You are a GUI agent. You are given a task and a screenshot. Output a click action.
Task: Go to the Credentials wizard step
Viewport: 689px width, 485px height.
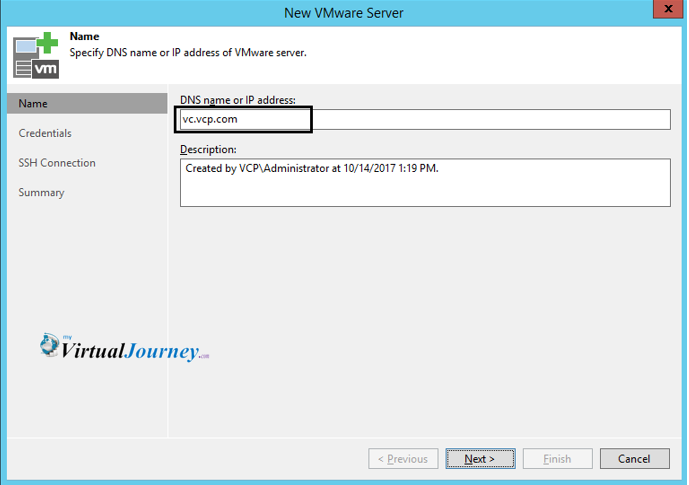pyautogui.click(x=45, y=133)
